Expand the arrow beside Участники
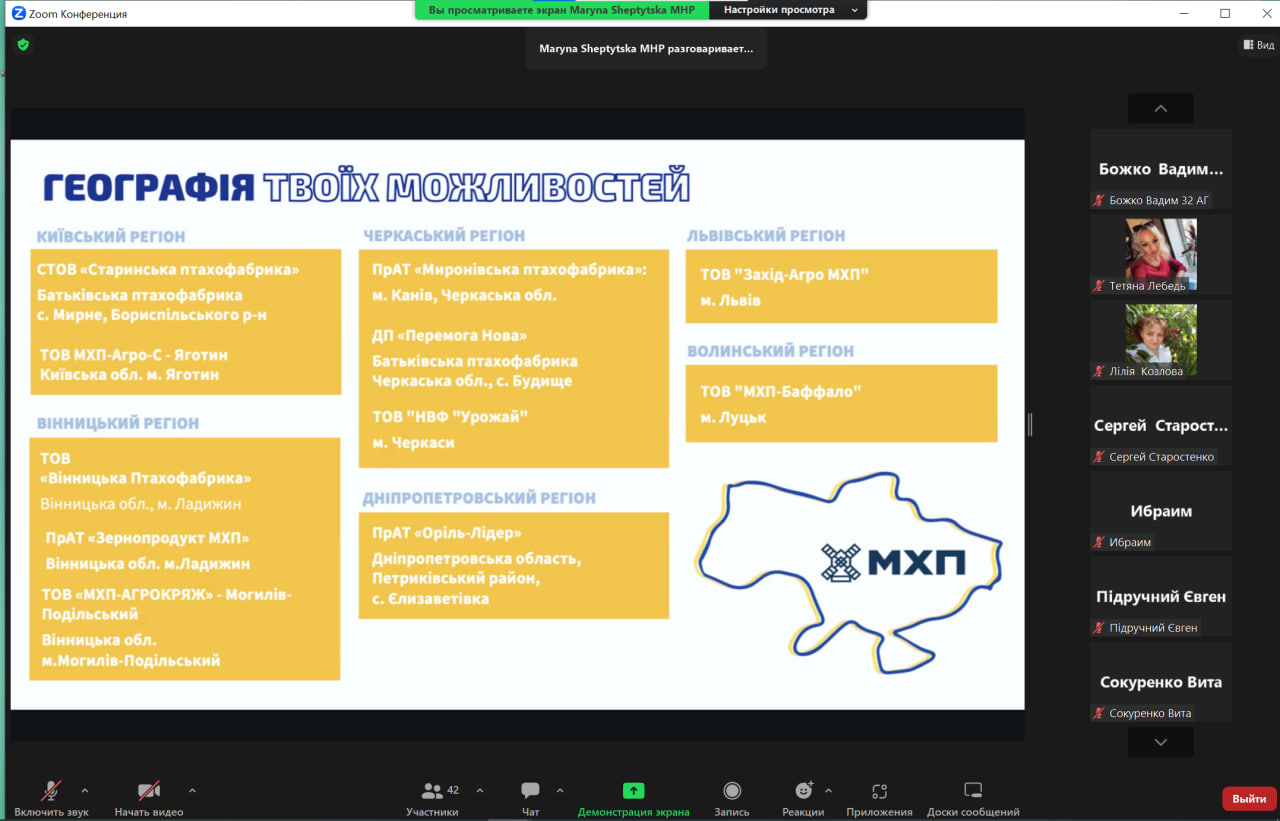 coord(478,790)
